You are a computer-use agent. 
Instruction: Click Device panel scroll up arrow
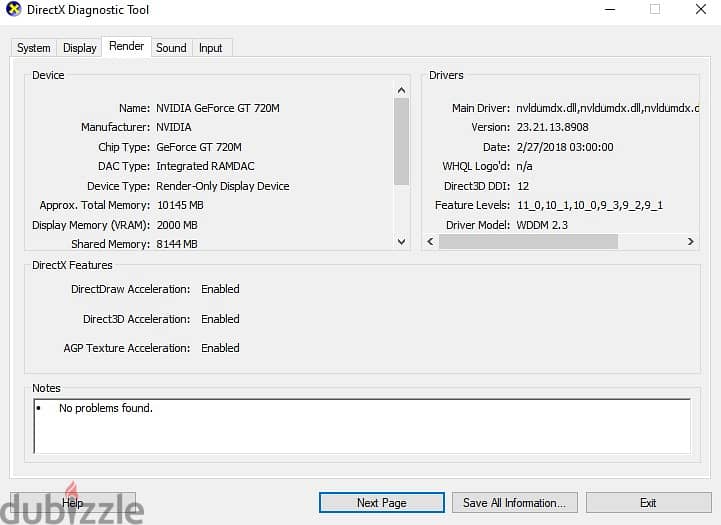tap(401, 90)
